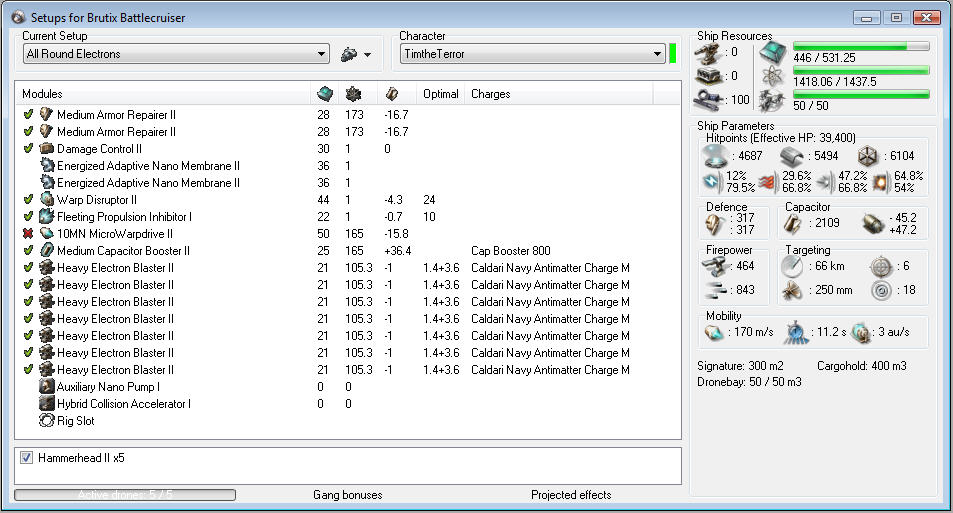This screenshot has height=513, width=953.
Task: Click the Damage Control II module icon
Action: [47, 148]
